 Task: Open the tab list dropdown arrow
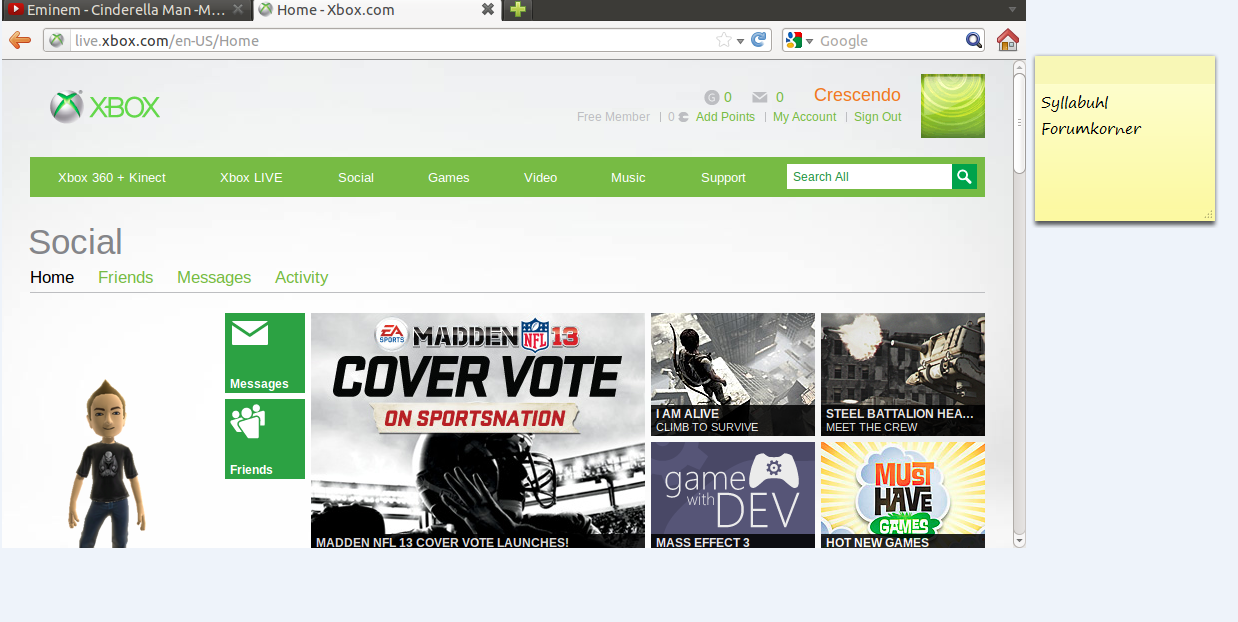(1012, 10)
